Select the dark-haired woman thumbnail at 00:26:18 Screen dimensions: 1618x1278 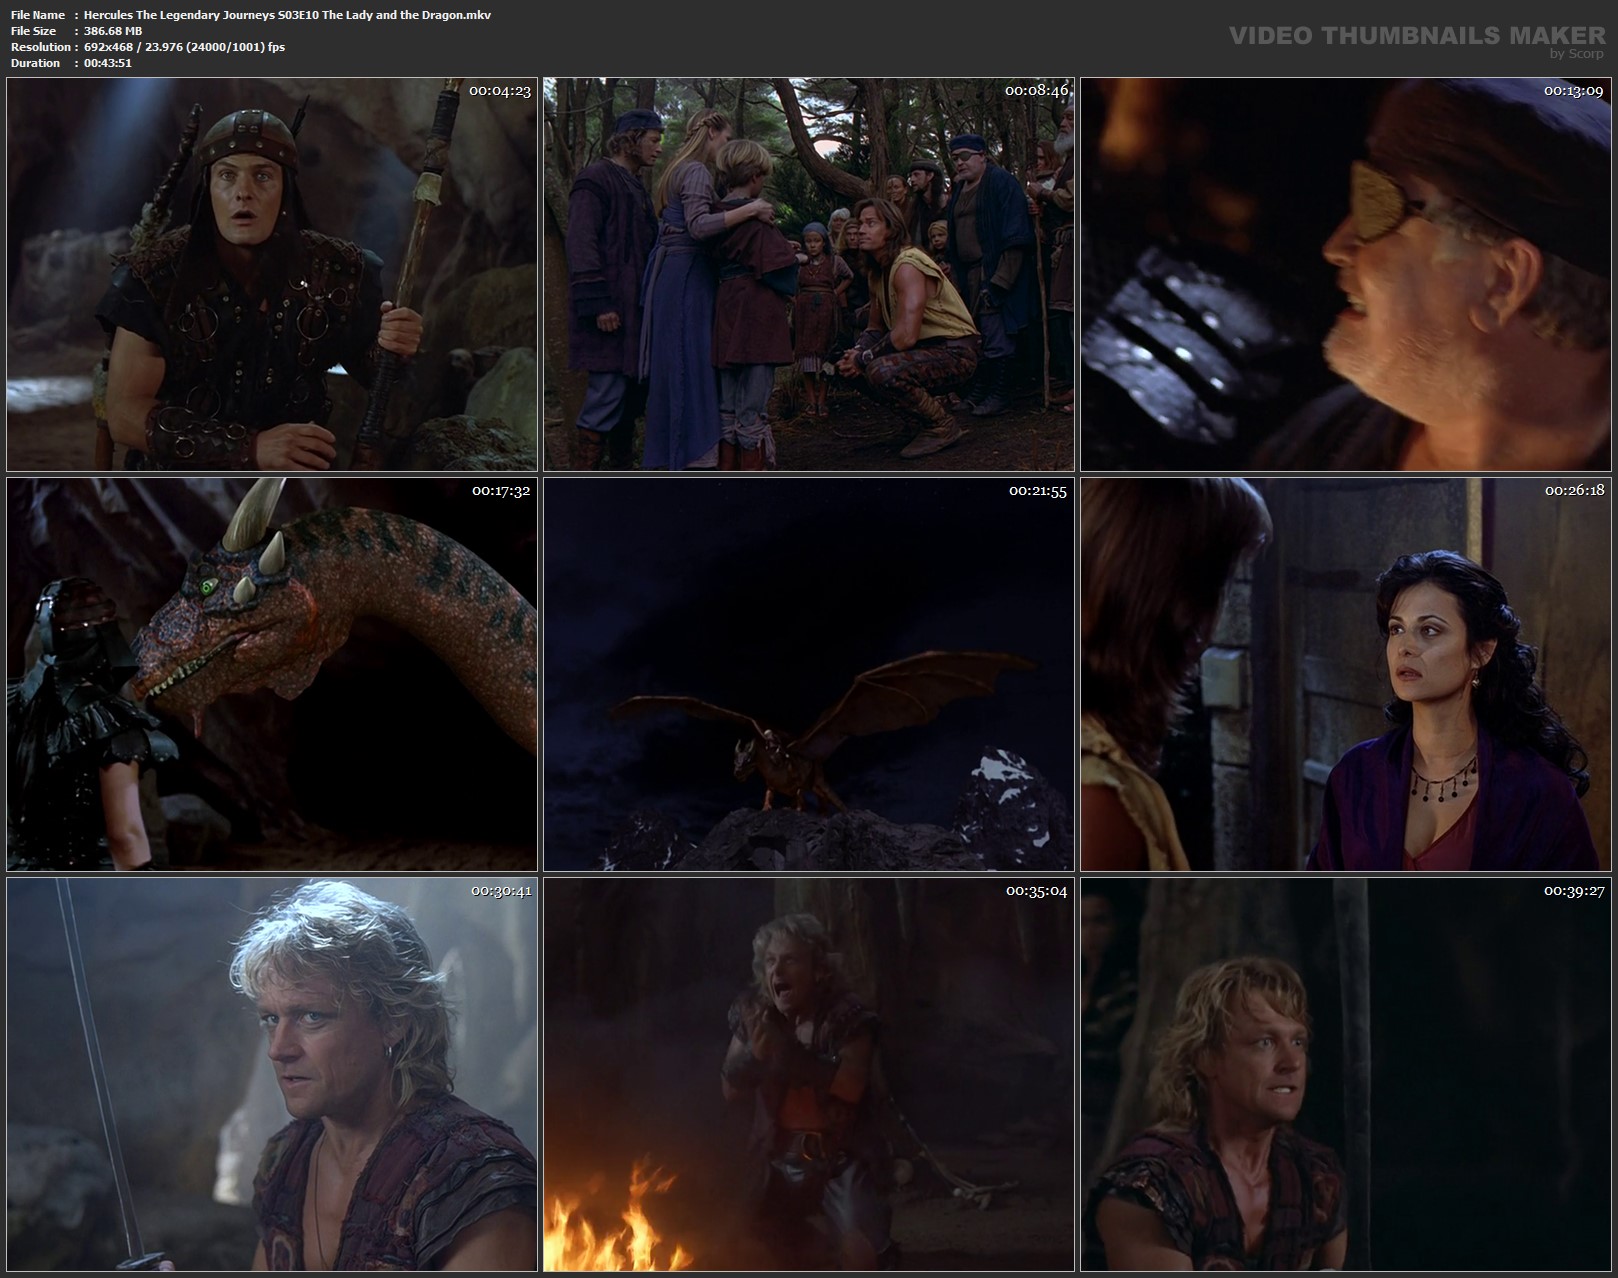pyautogui.click(x=1345, y=674)
